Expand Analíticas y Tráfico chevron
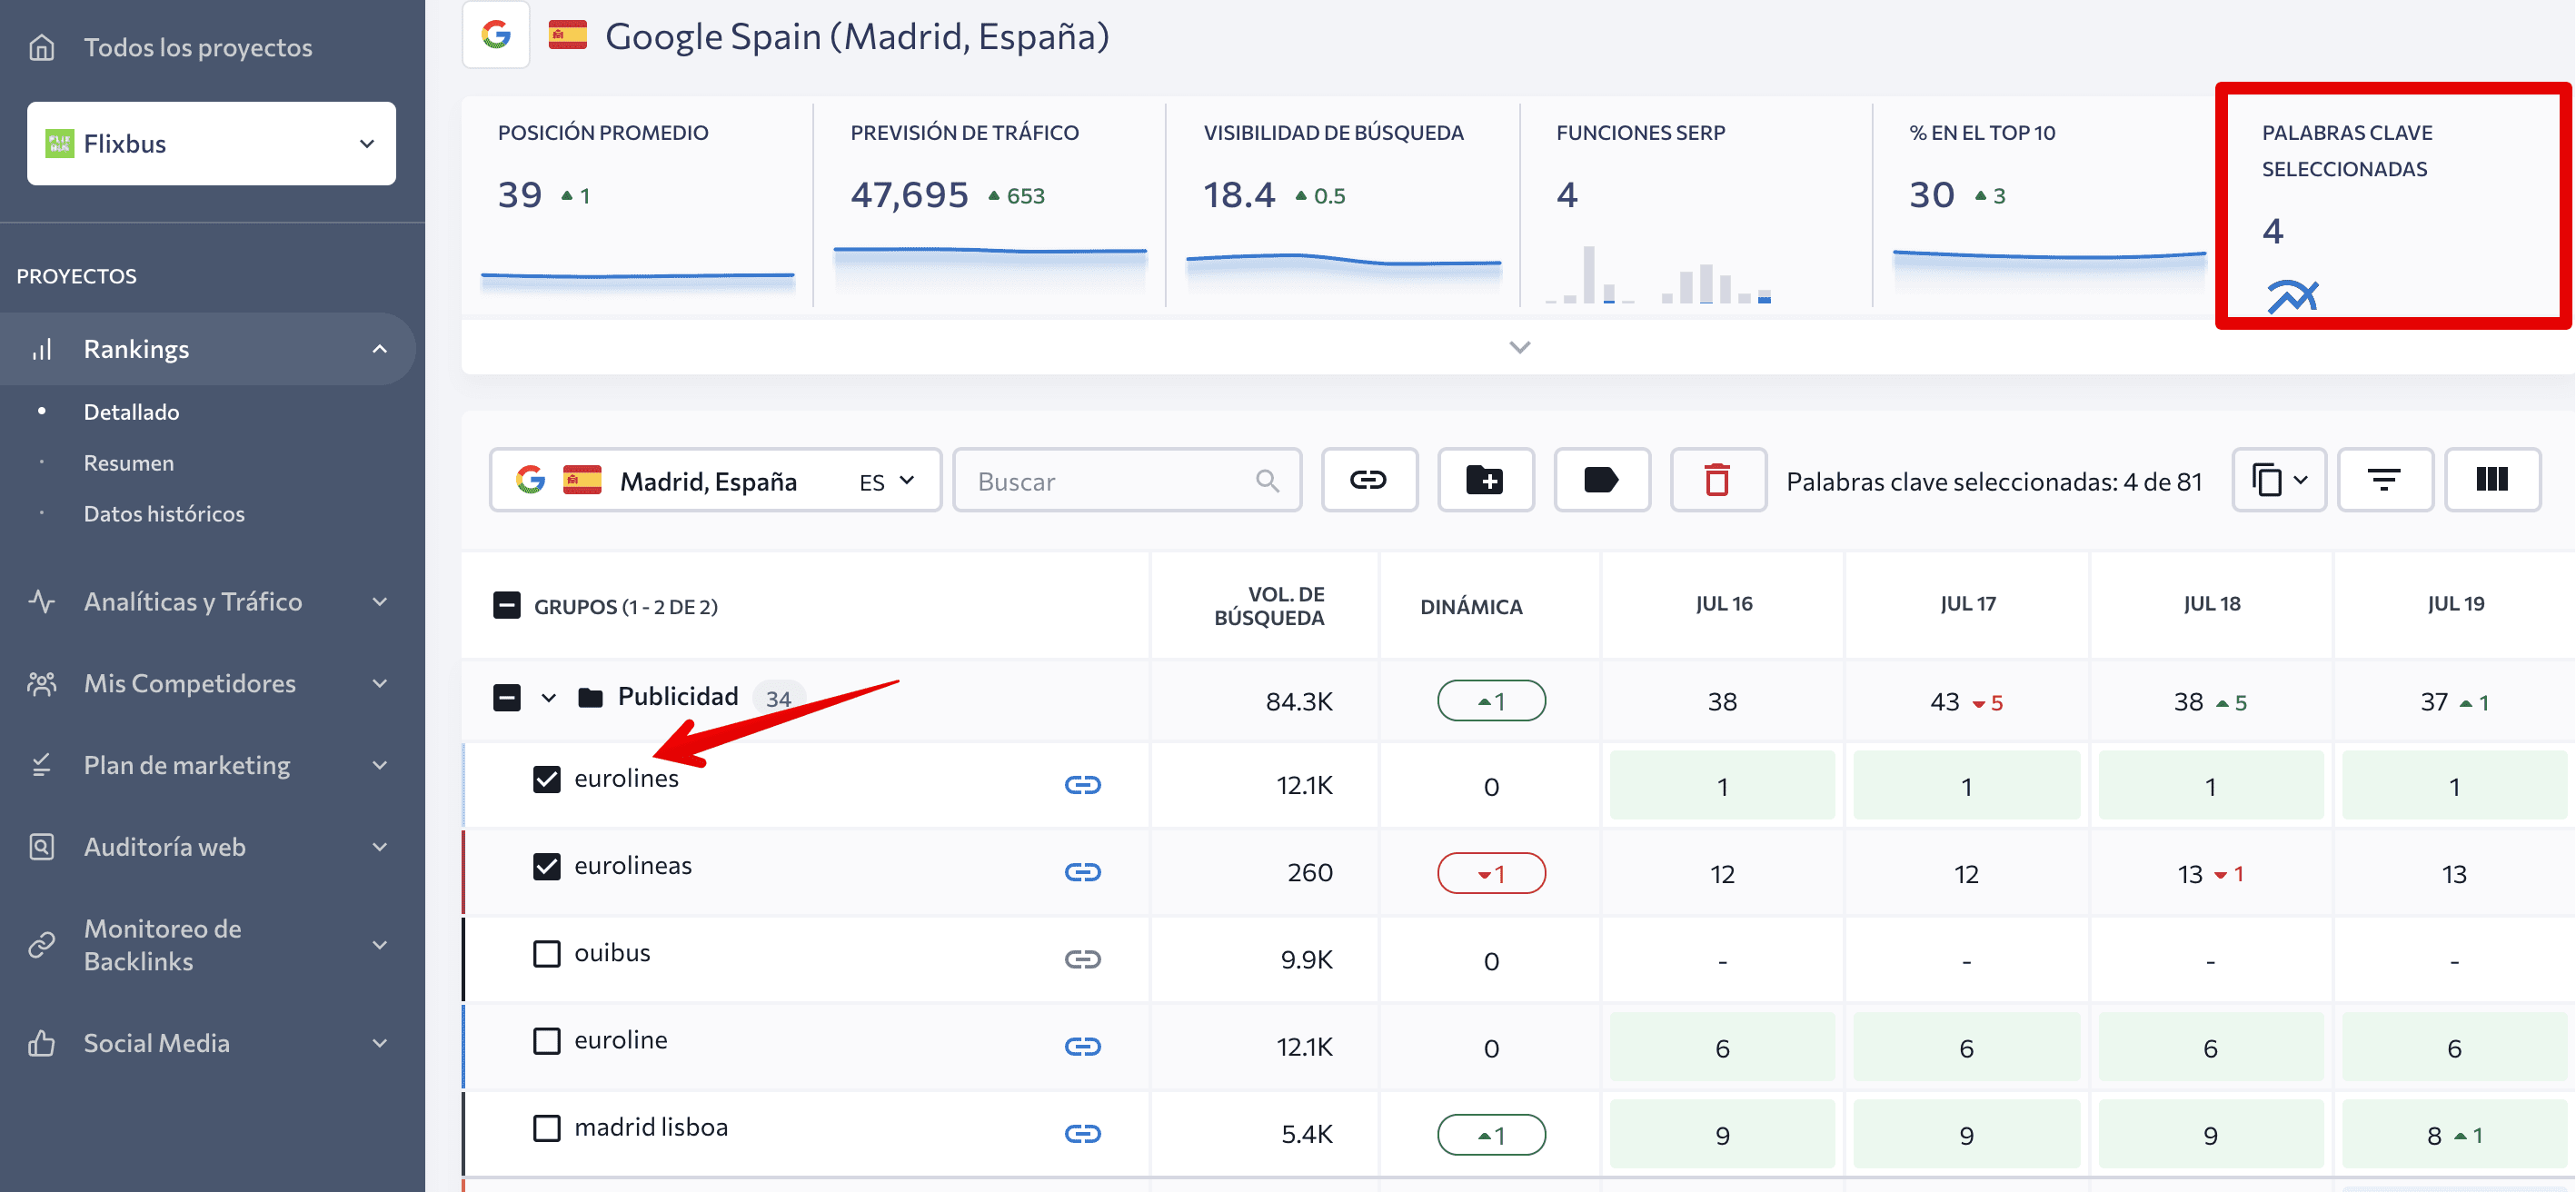Image resolution: width=2576 pixels, height=1192 pixels. 380,601
